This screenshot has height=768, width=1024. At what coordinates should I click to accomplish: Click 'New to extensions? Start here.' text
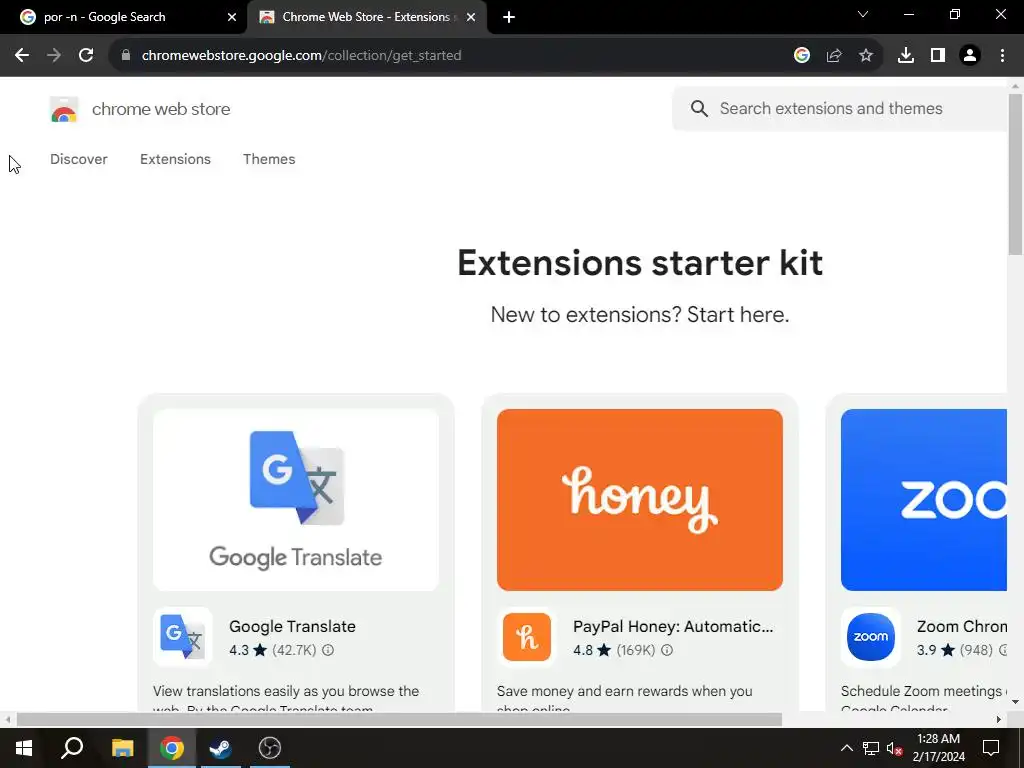pos(639,315)
